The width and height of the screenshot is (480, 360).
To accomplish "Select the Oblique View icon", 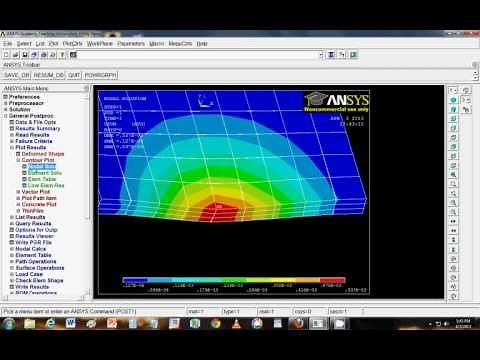I will 453,109.
